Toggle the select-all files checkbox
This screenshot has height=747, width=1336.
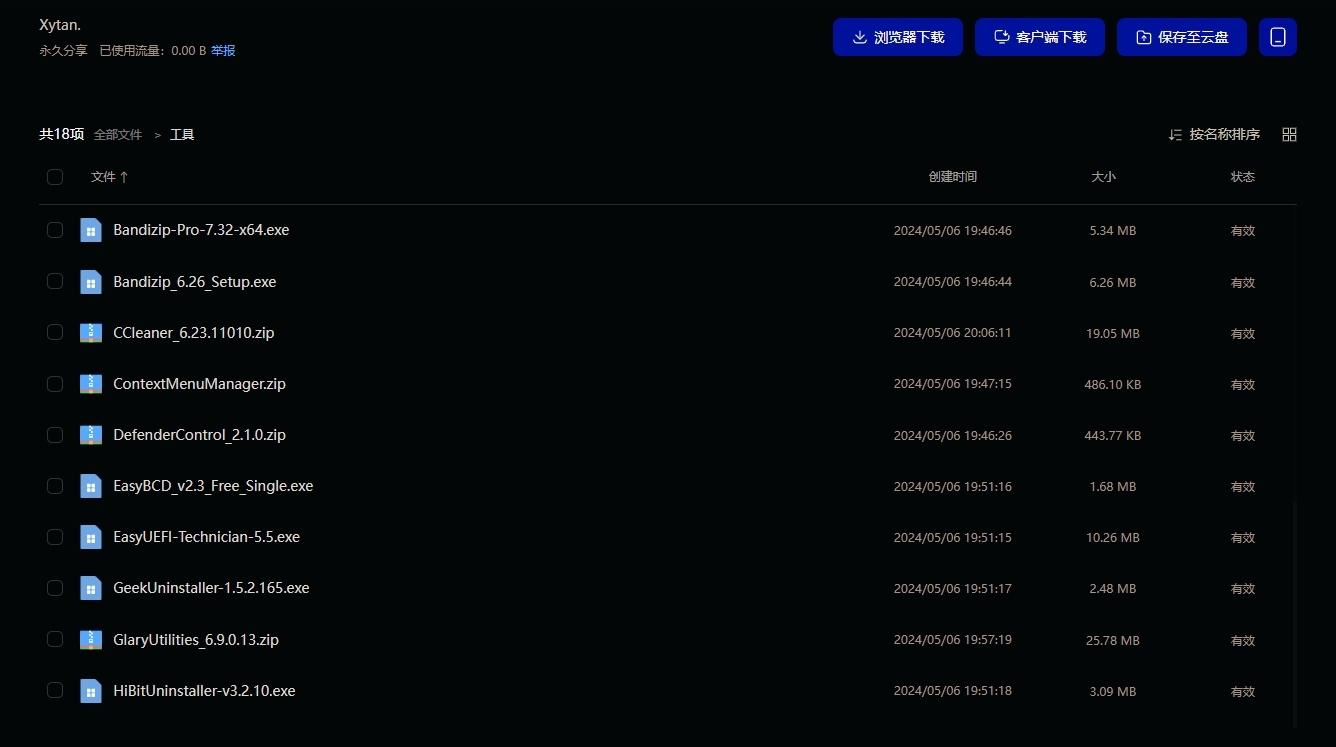pyautogui.click(x=55, y=177)
